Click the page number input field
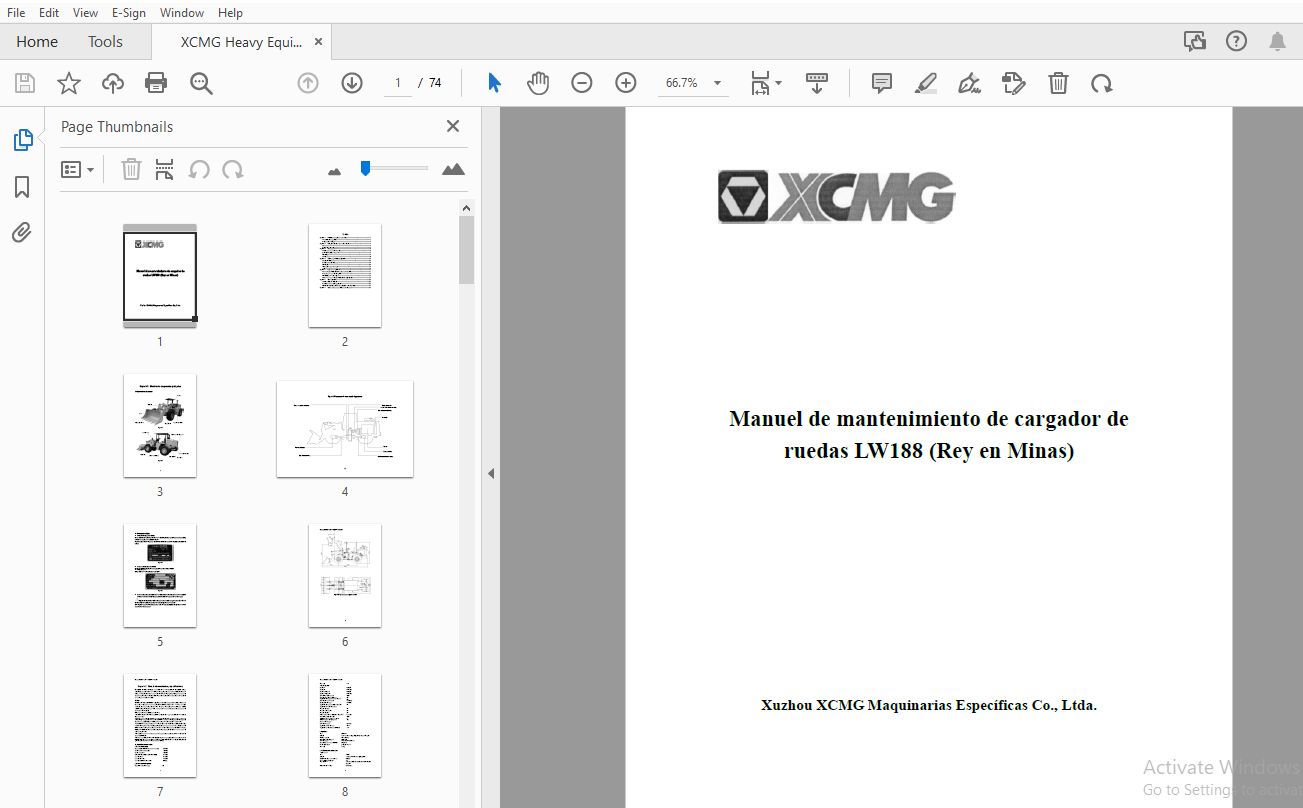This screenshot has width=1303, height=808. (x=398, y=83)
